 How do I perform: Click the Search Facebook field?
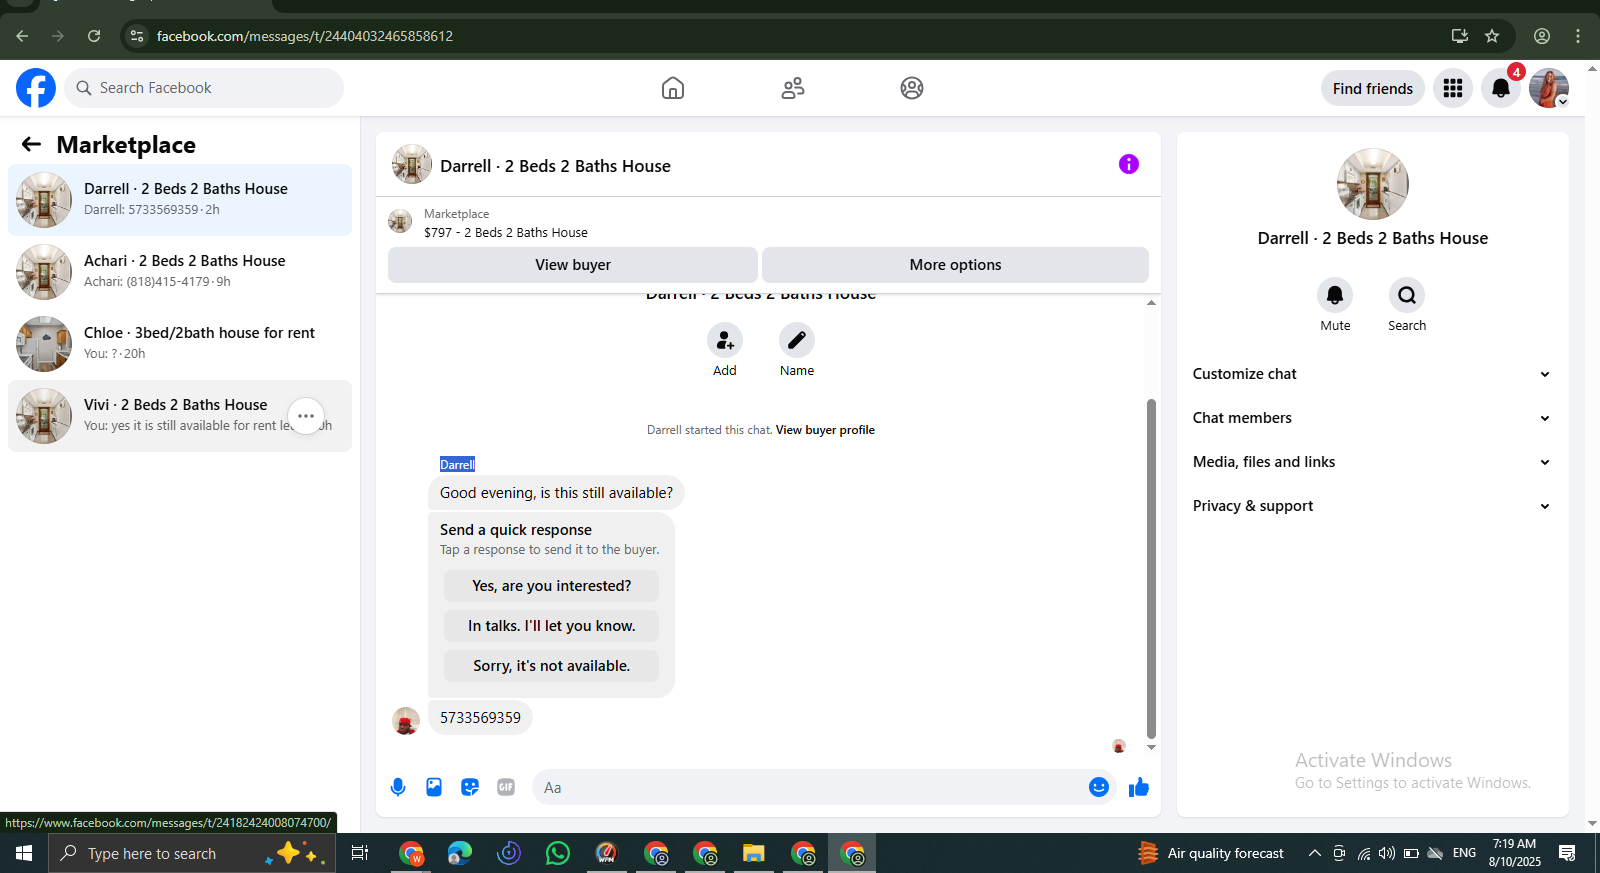(x=204, y=88)
